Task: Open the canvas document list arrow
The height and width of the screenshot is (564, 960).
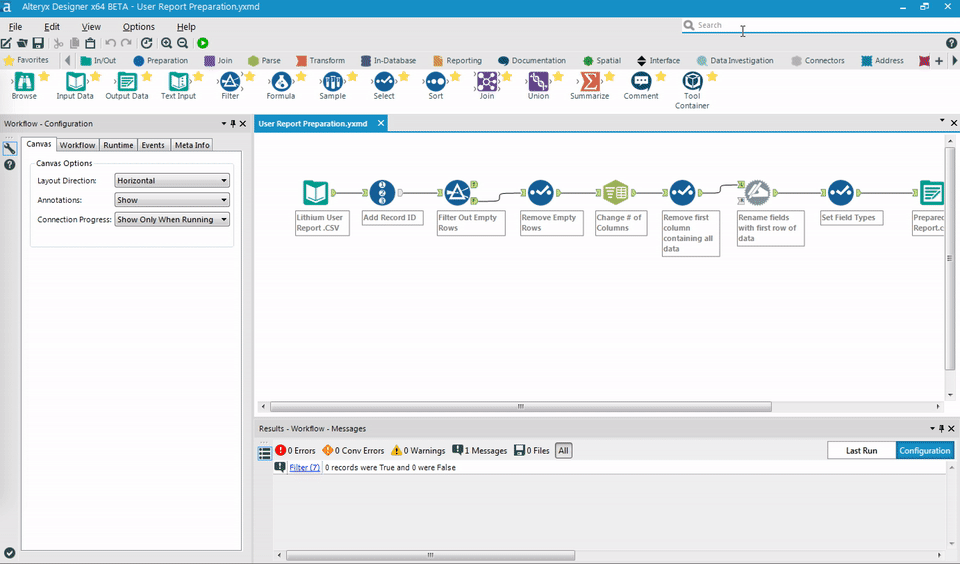Action: click(x=942, y=121)
